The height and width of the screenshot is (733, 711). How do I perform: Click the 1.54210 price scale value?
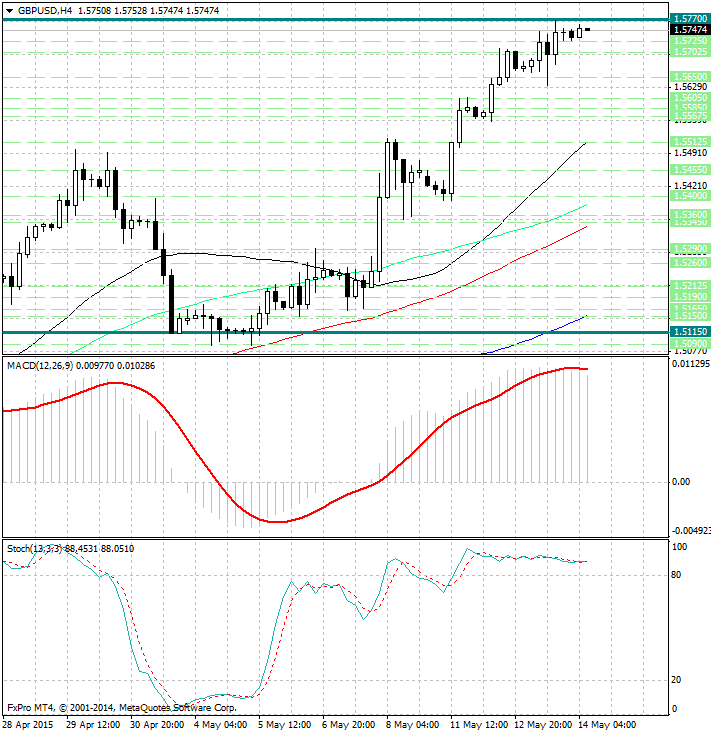(690, 186)
